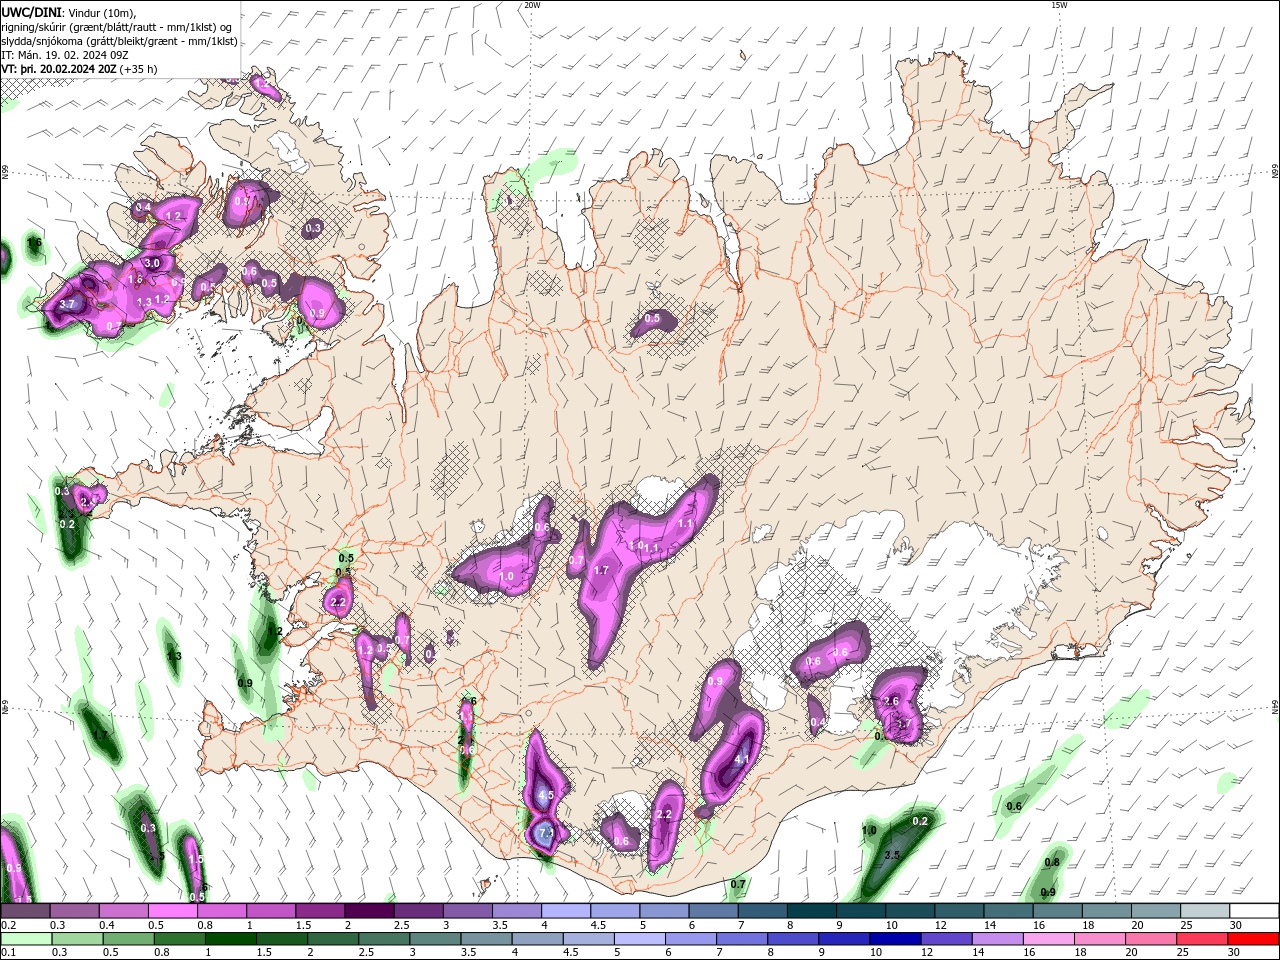
Task: Pick the snow legend swatch between 0.8 and 1
Action: click(221, 911)
